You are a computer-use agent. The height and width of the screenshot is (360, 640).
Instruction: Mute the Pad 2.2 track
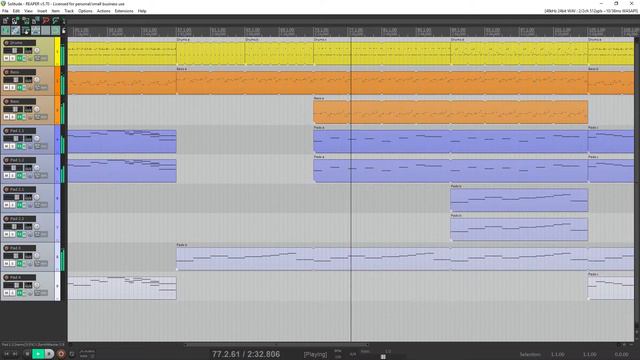pyautogui.click(x=6, y=235)
